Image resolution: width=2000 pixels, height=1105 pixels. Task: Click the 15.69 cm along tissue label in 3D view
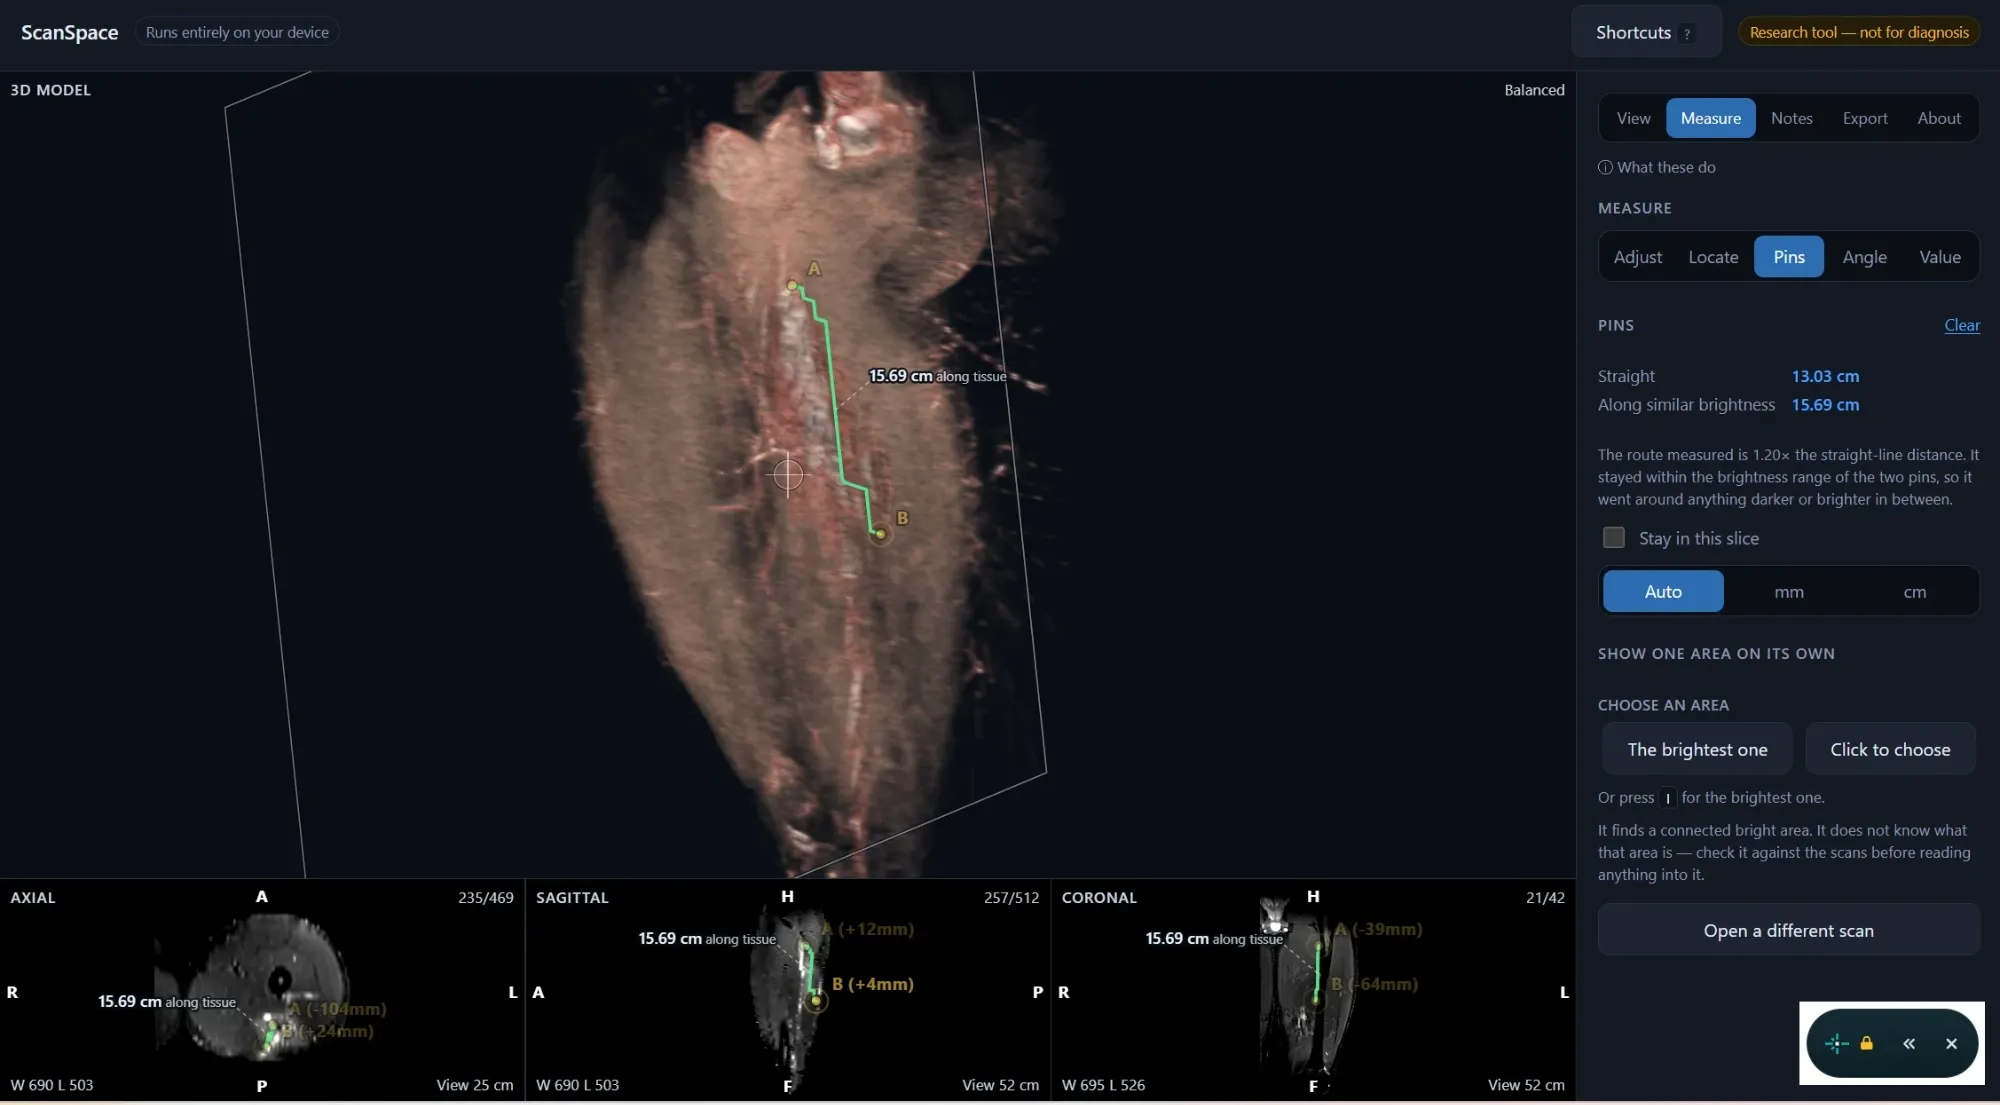click(937, 376)
